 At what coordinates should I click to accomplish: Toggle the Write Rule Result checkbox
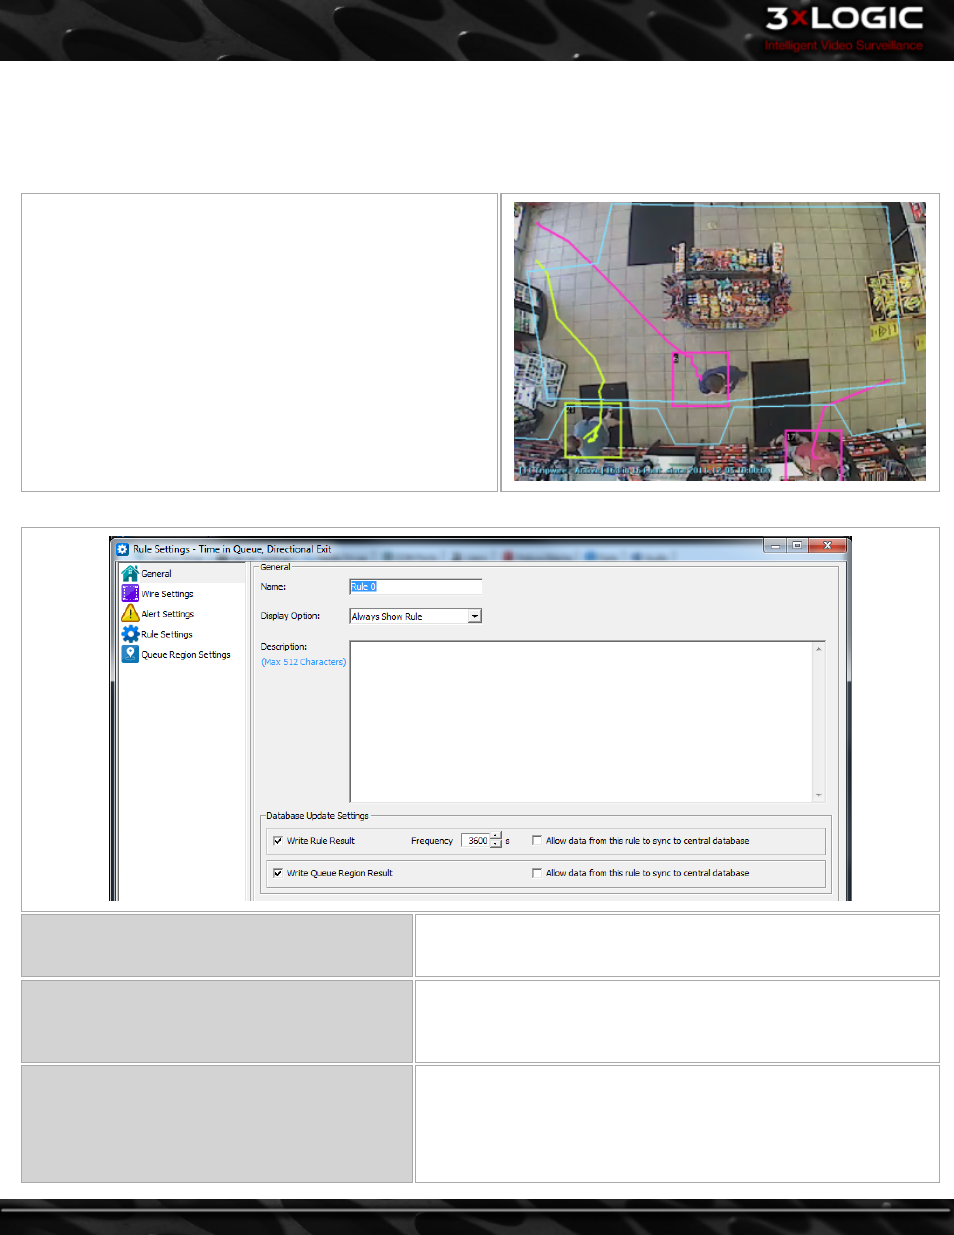click(277, 841)
